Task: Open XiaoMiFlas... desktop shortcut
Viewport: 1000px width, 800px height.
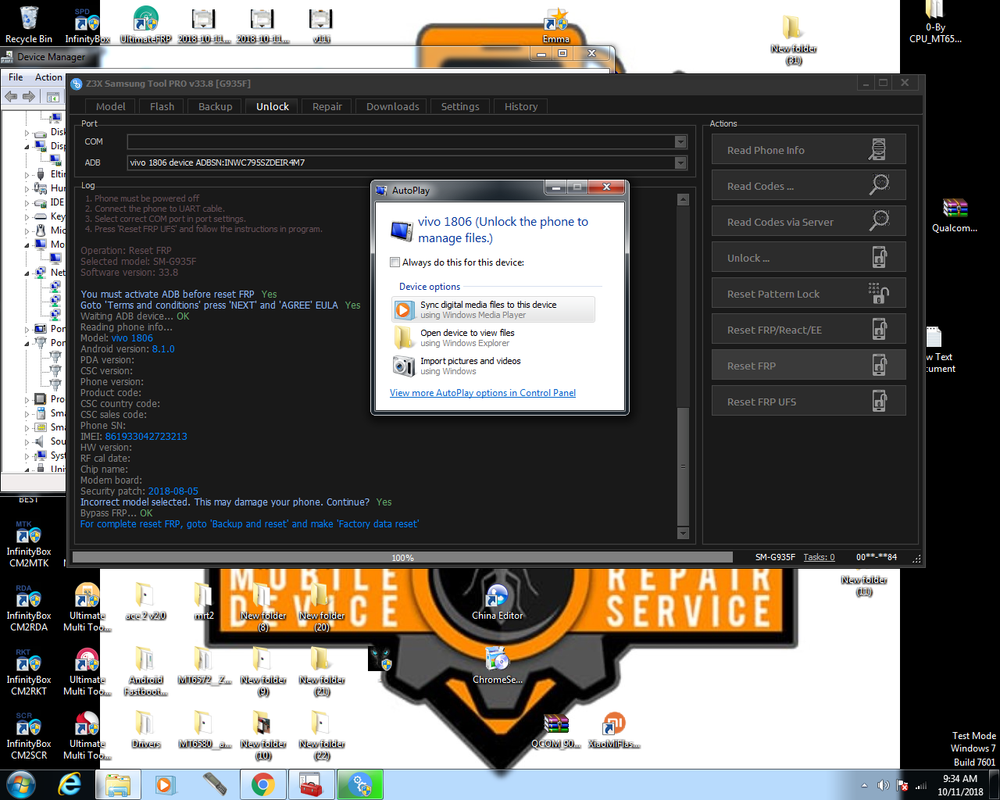Action: (614, 730)
